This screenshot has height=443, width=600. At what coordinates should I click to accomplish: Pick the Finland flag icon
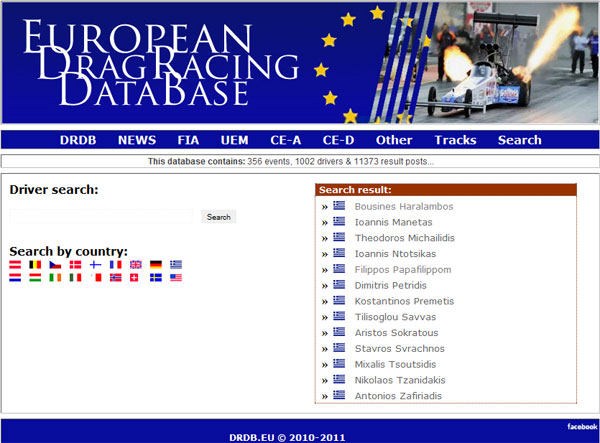(x=95, y=264)
